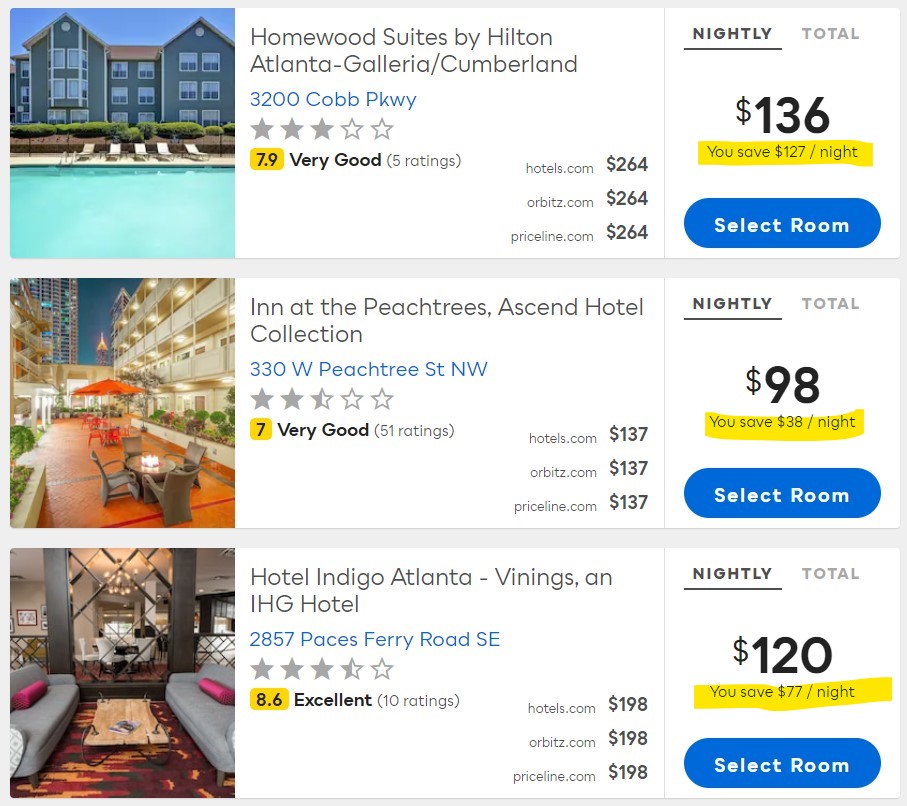Switch Inn at the Peachtrees to Total tab

click(830, 304)
